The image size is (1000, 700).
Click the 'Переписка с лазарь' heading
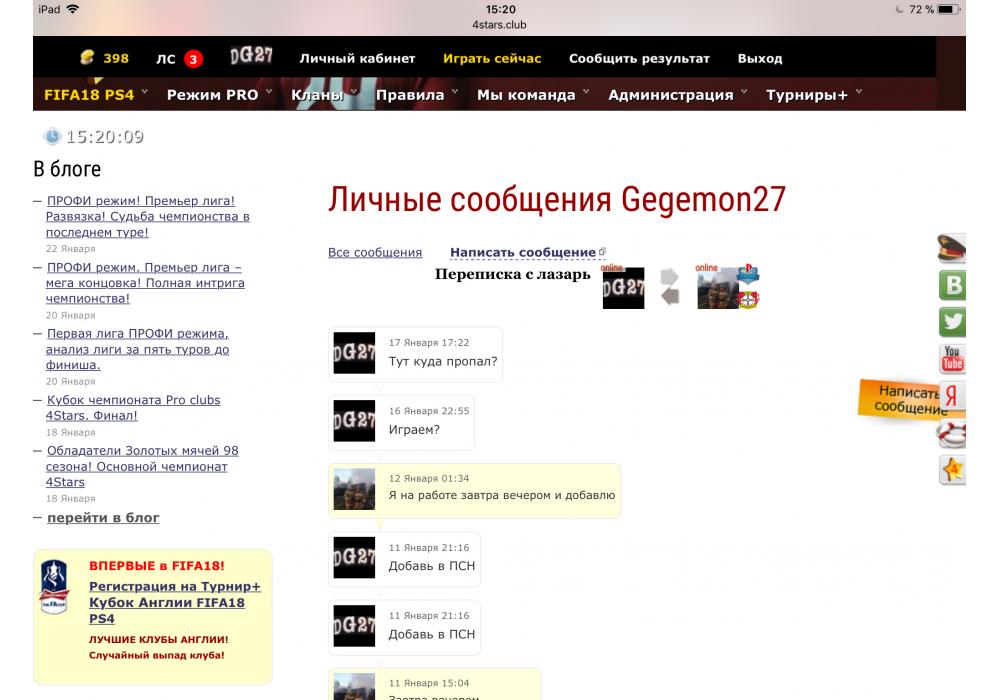click(x=512, y=274)
